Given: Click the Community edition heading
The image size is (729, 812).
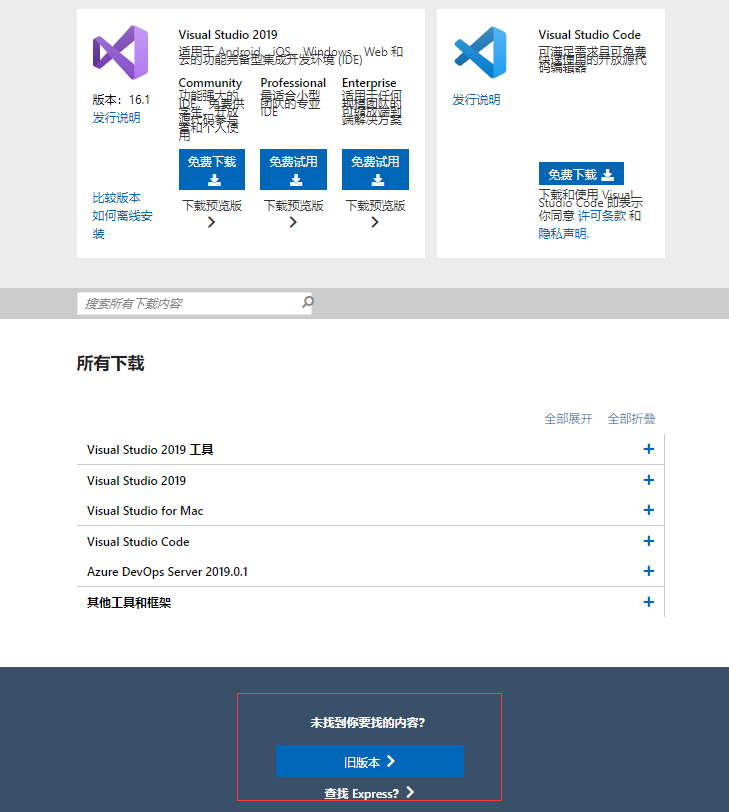Looking at the screenshot, I should click(x=210, y=83).
